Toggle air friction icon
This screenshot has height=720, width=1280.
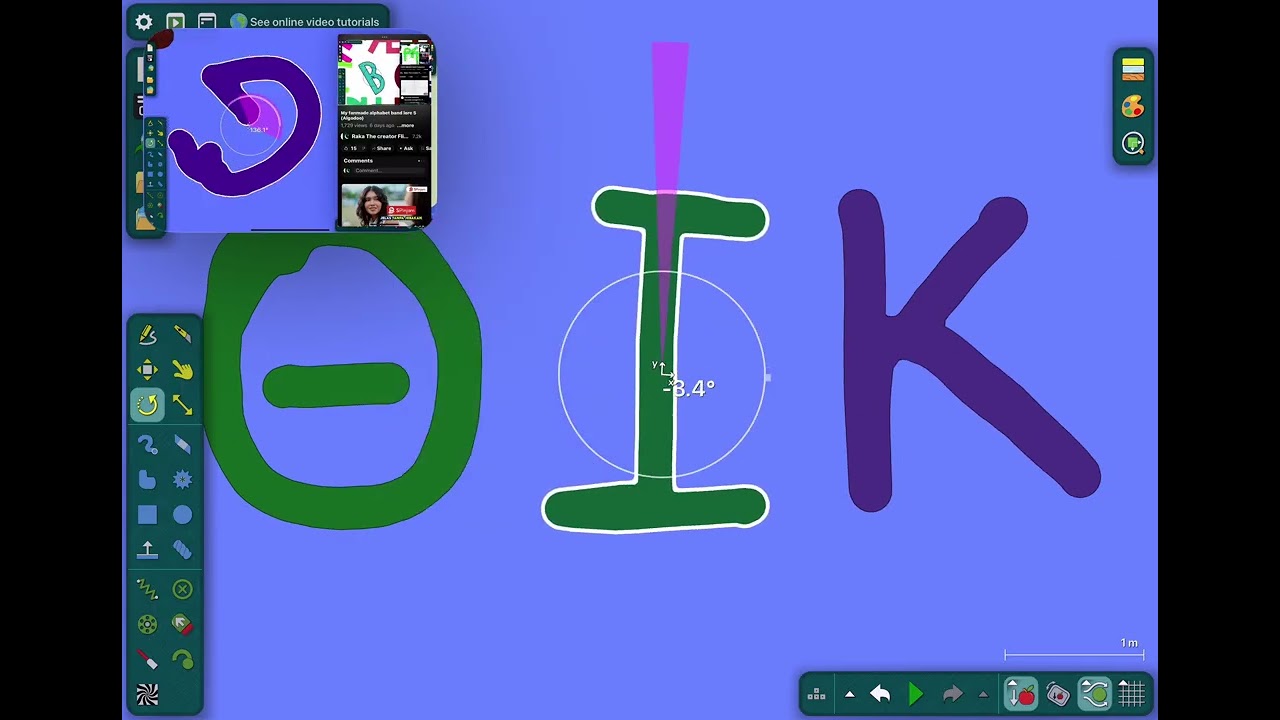point(1095,694)
